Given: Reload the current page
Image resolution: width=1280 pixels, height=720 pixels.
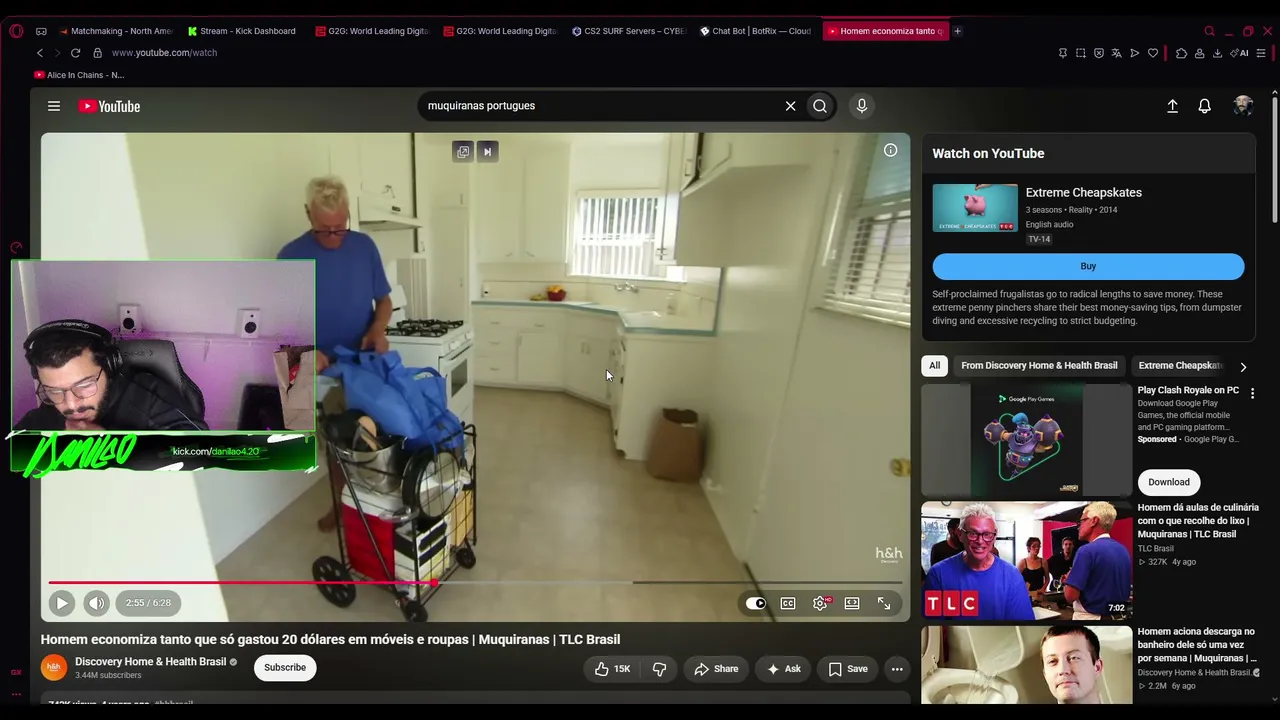Looking at the screenshot, I should (x=75, y=53).
